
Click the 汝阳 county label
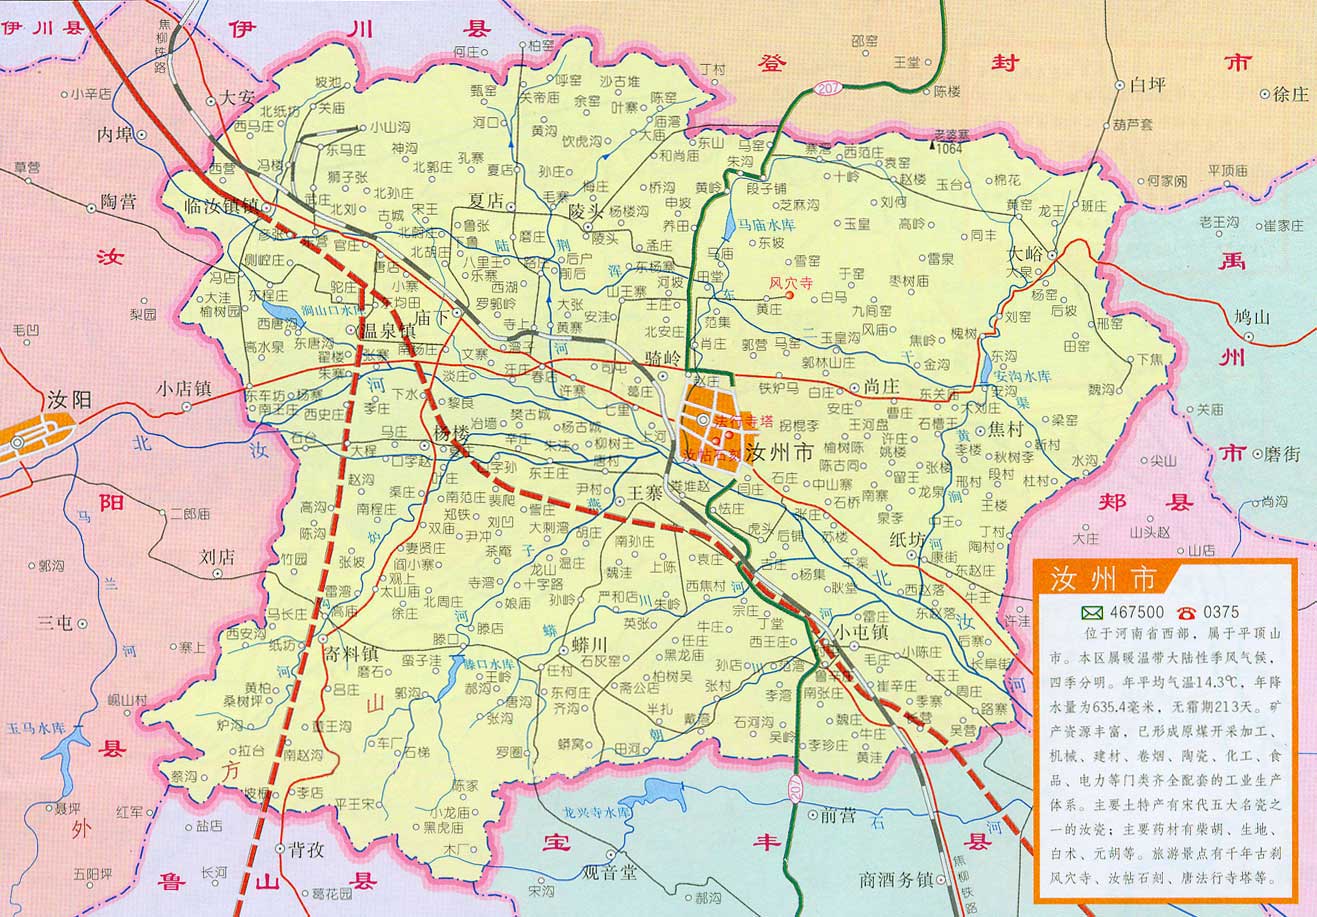70,399
